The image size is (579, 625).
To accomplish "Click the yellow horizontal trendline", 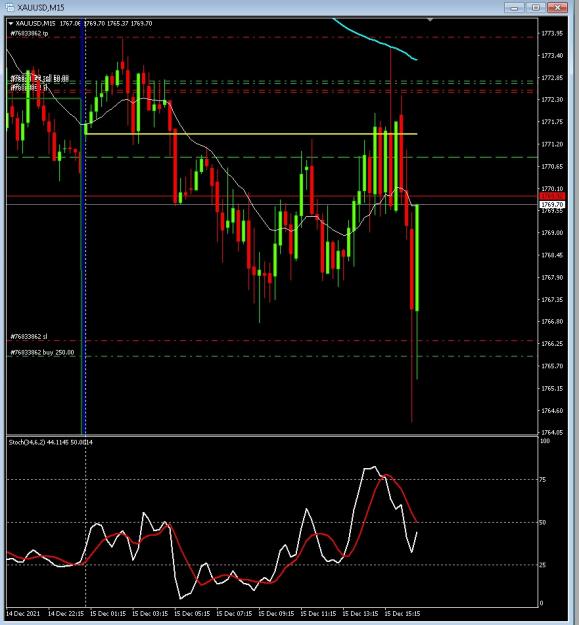I will (251, 134).
